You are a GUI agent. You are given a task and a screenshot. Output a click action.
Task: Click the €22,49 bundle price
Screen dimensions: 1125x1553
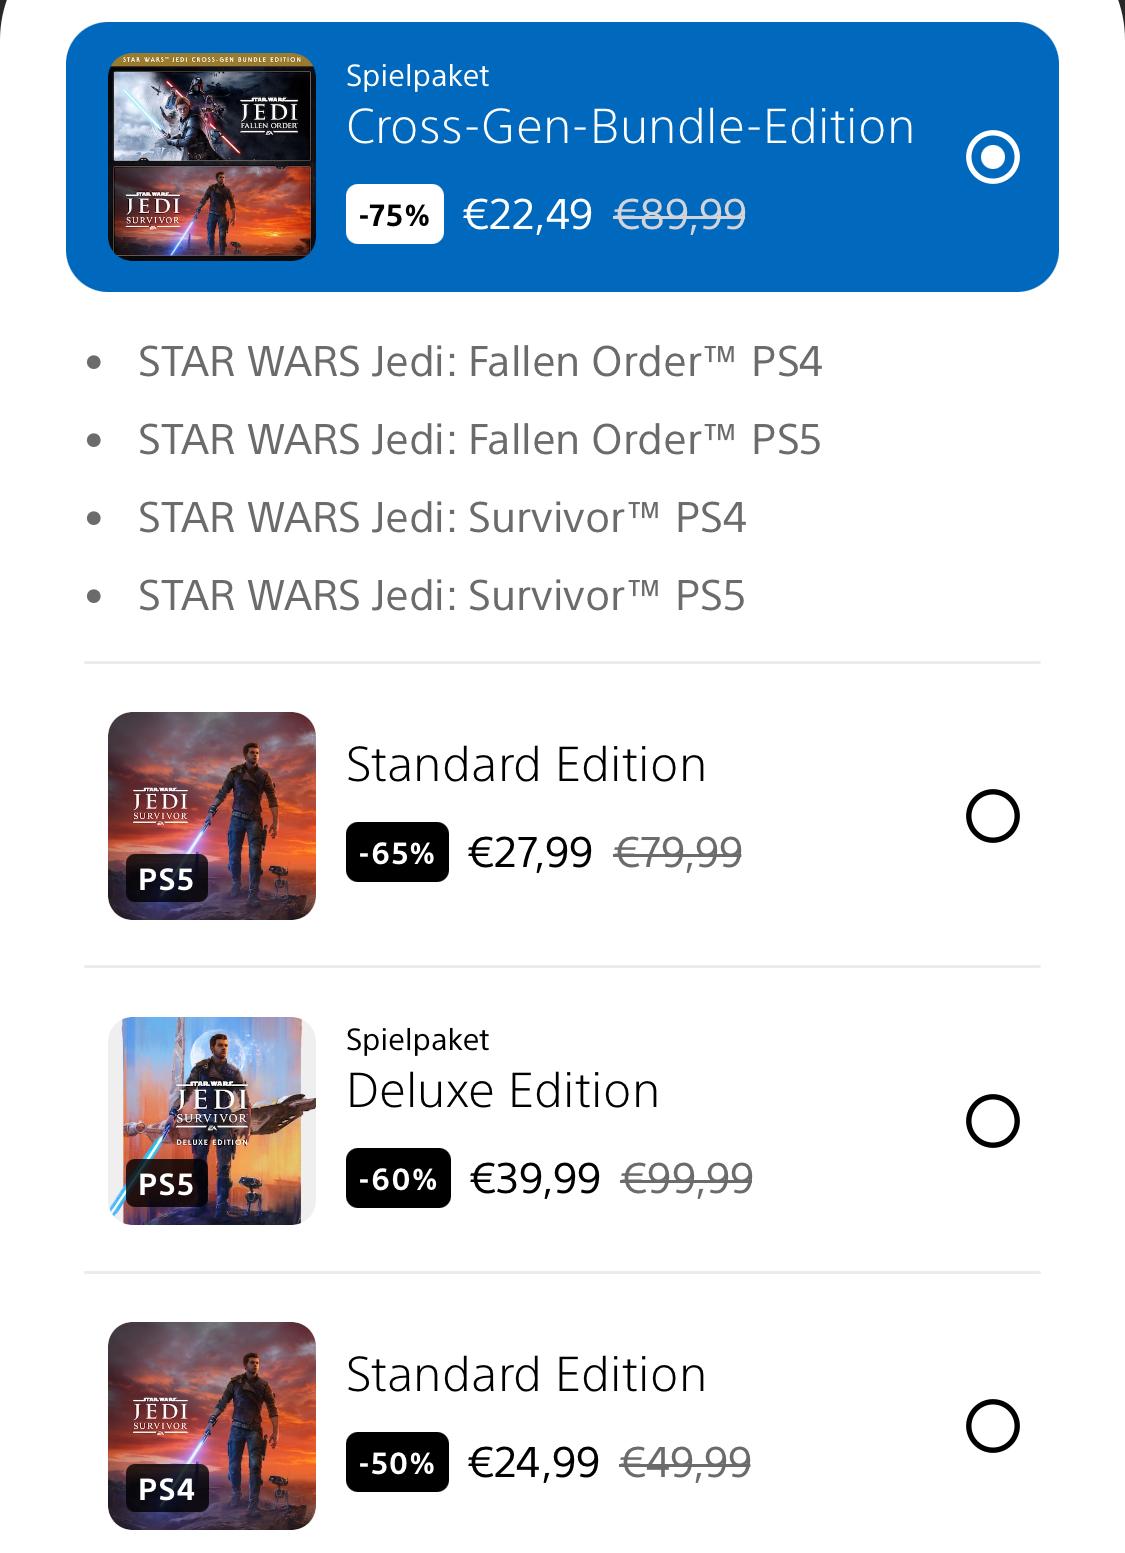point(528,215)
